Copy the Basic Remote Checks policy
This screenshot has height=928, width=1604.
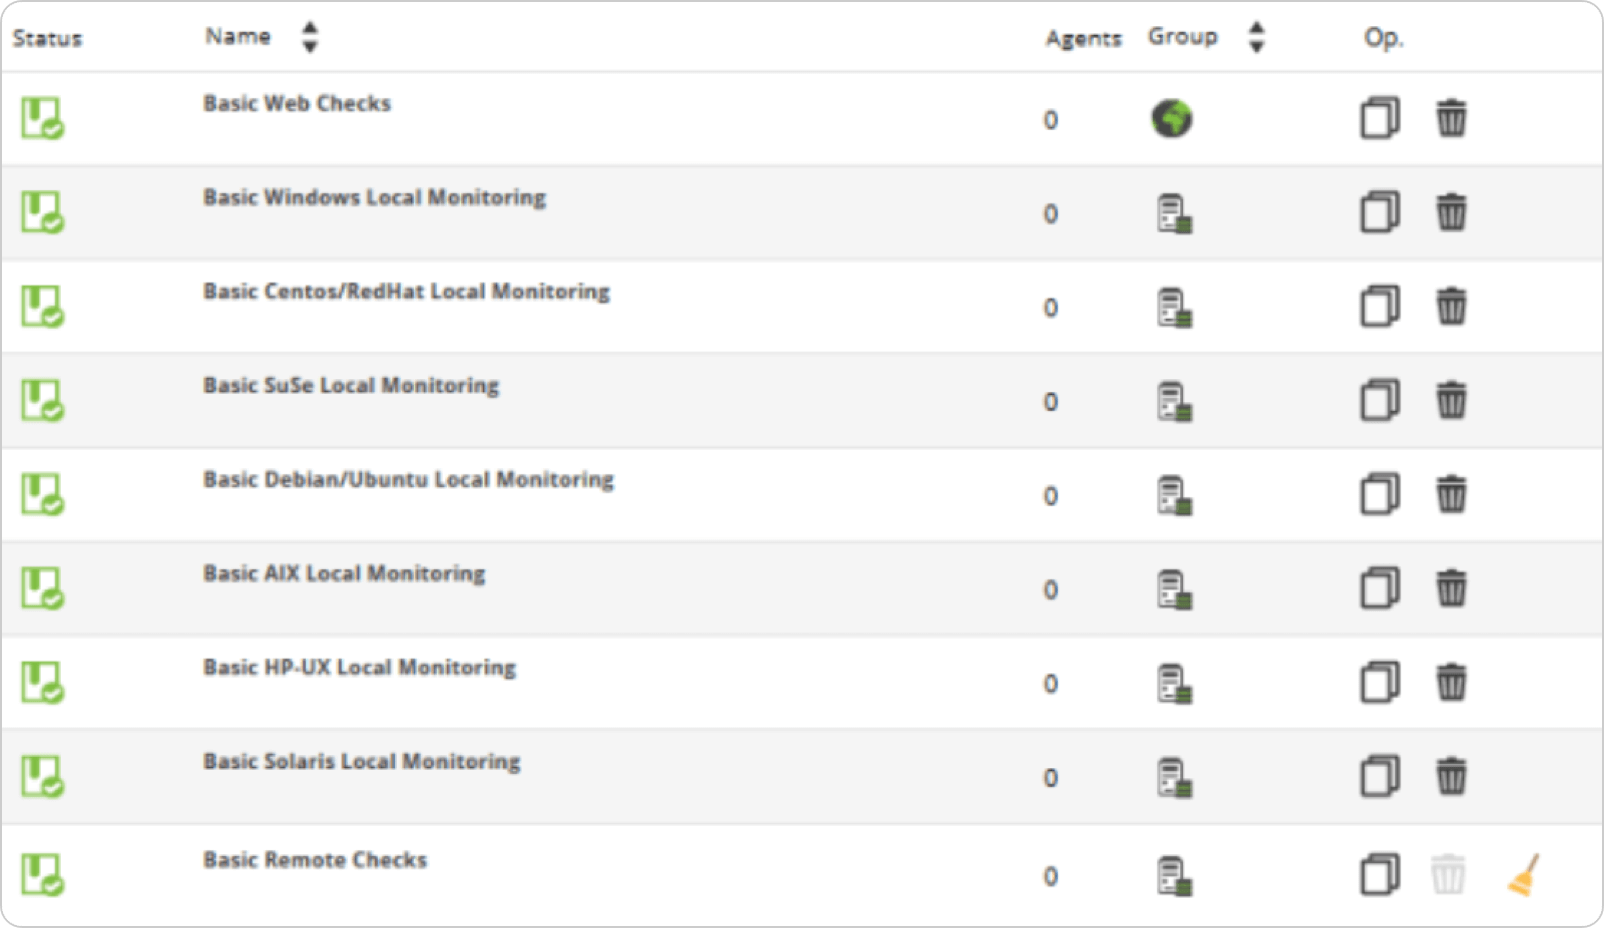pyautogui.click(x=1380, y=874)
